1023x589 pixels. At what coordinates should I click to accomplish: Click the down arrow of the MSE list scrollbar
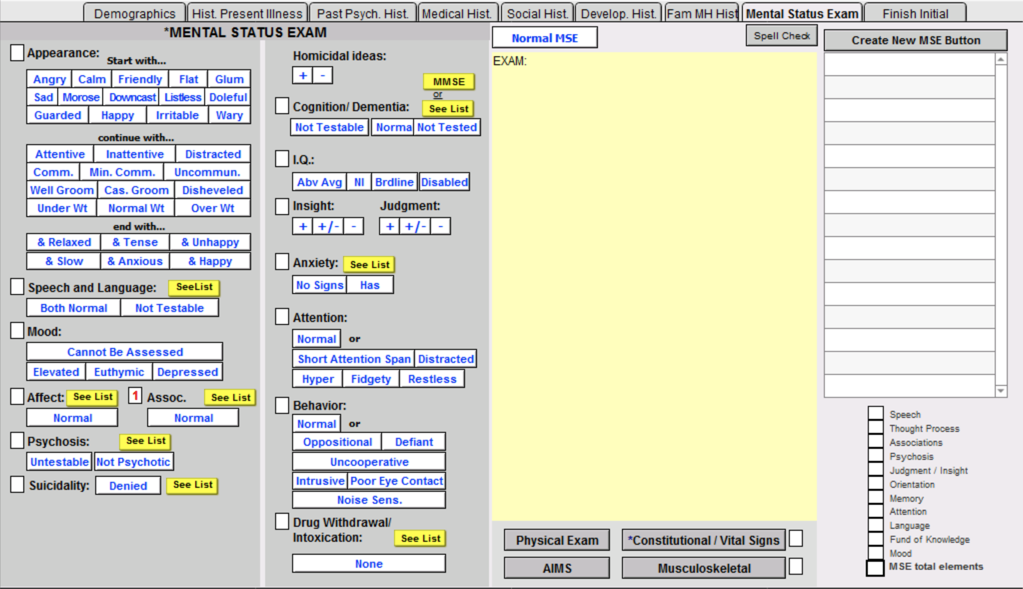1001,390
